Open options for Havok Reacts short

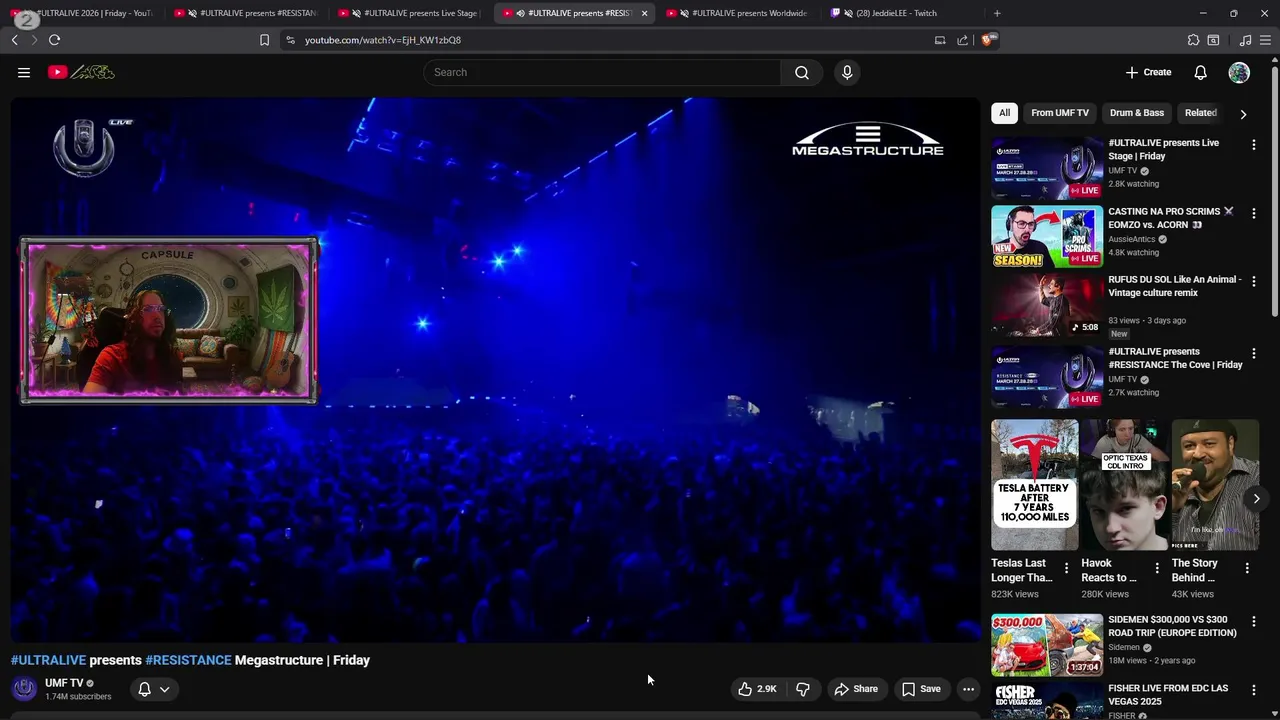1157,568
